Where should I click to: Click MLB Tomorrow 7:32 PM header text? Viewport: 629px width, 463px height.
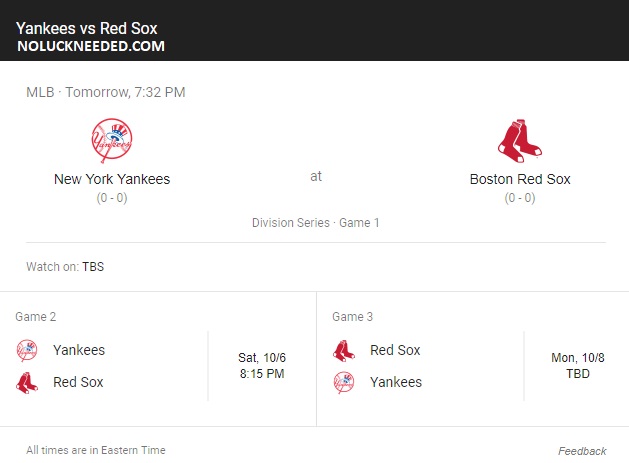tap(106, 92)
